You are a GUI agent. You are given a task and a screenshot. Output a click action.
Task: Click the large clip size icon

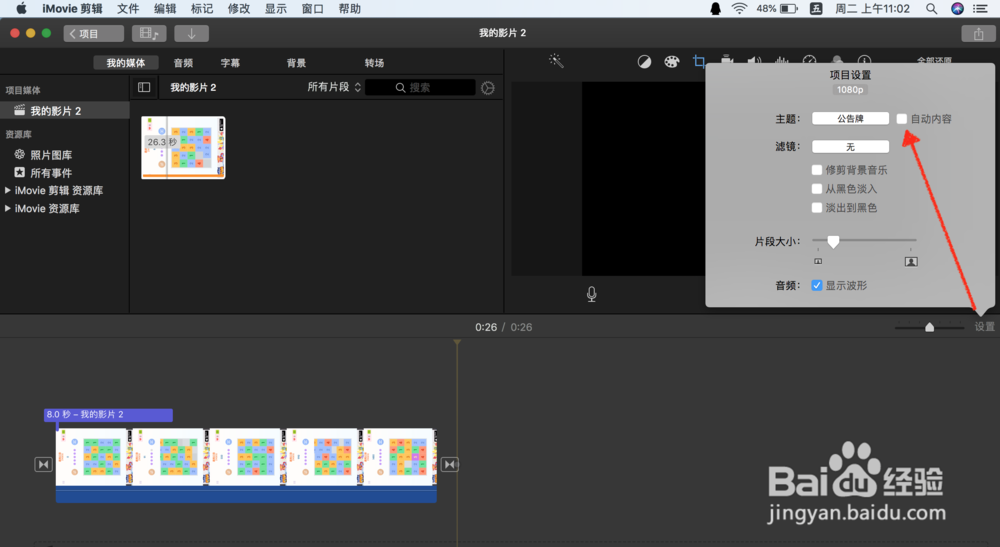click(x=911, y=261)
